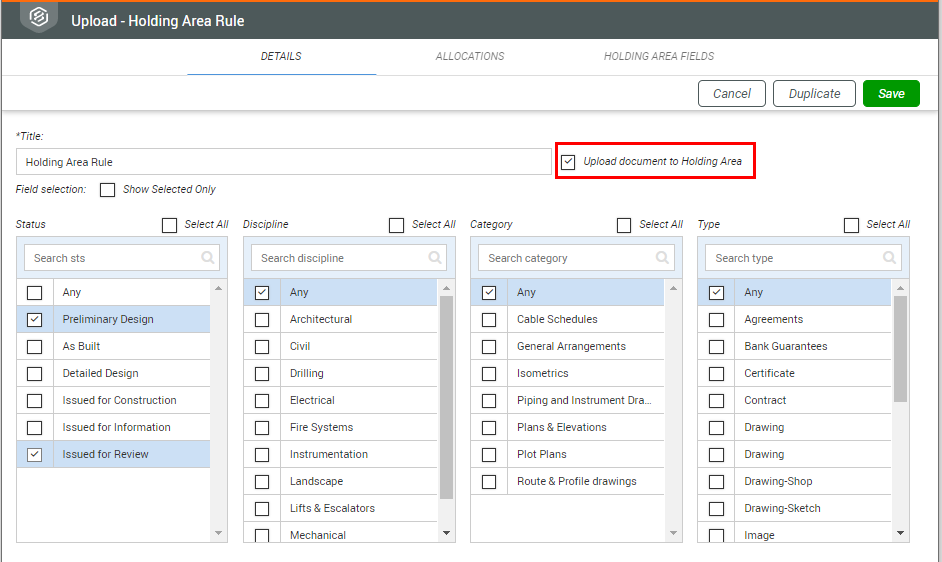Select the Electrical discipline checkbox

tap(262, 401)
